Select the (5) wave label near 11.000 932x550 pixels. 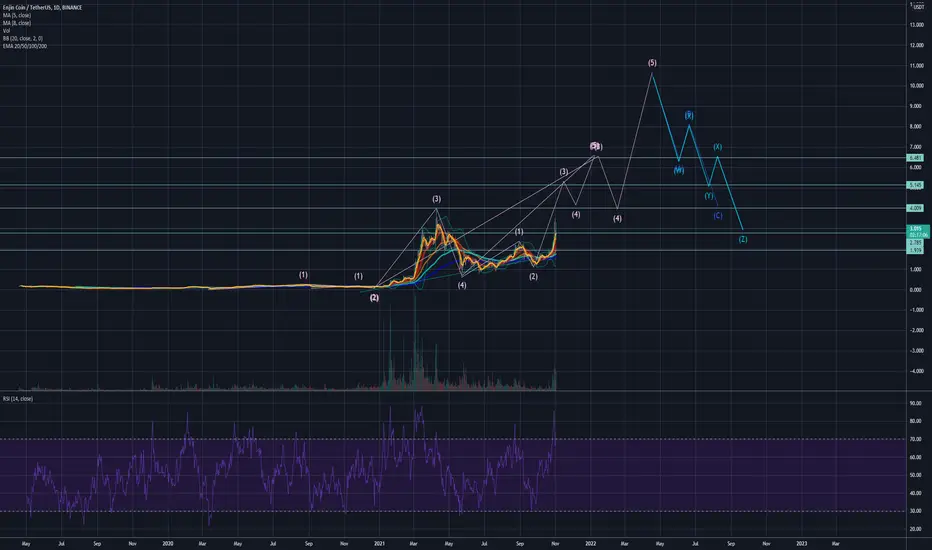pyautogui.click(x=652, y=63)
